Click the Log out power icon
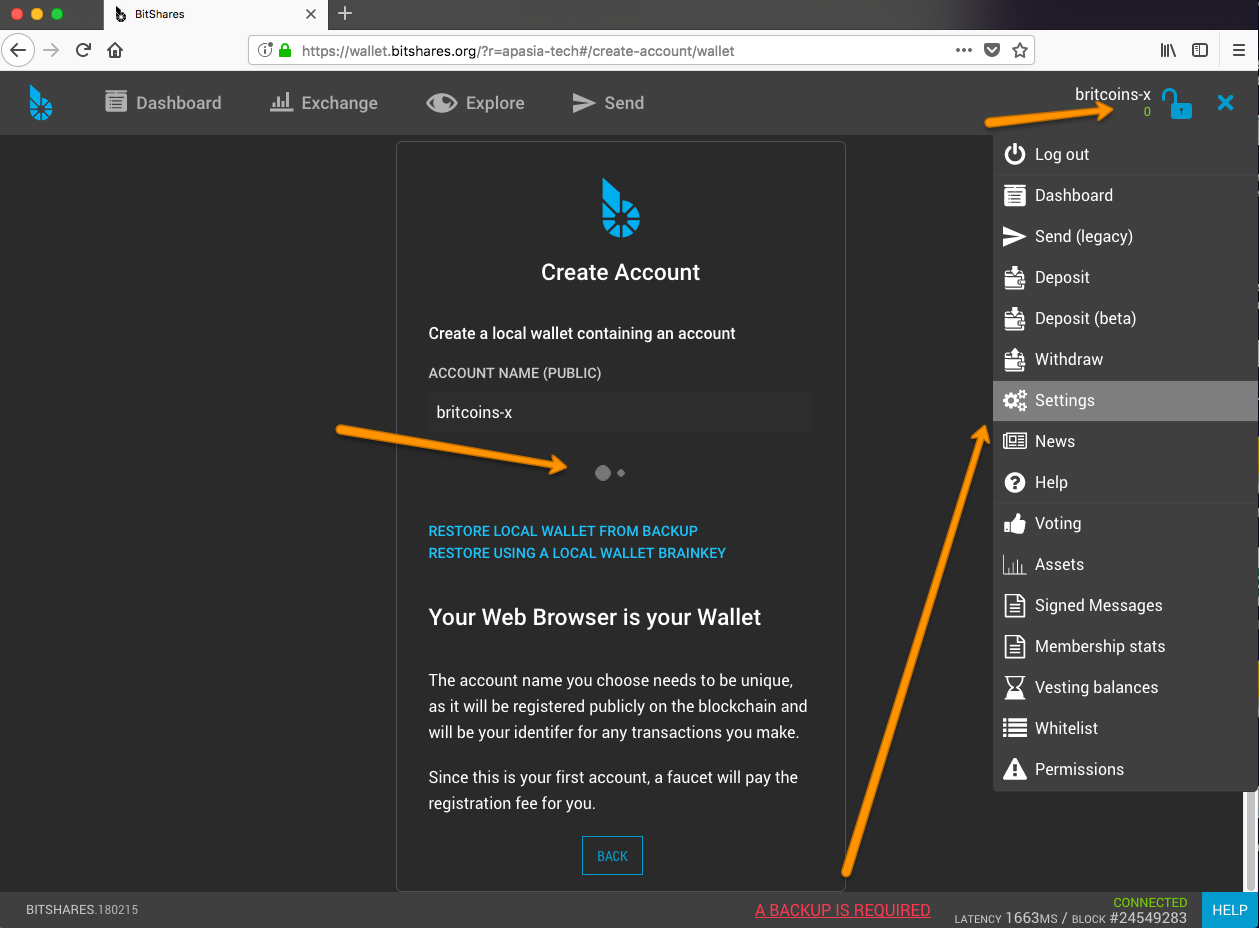Viewport: 1259px width, 928px height. point(1015,154)
